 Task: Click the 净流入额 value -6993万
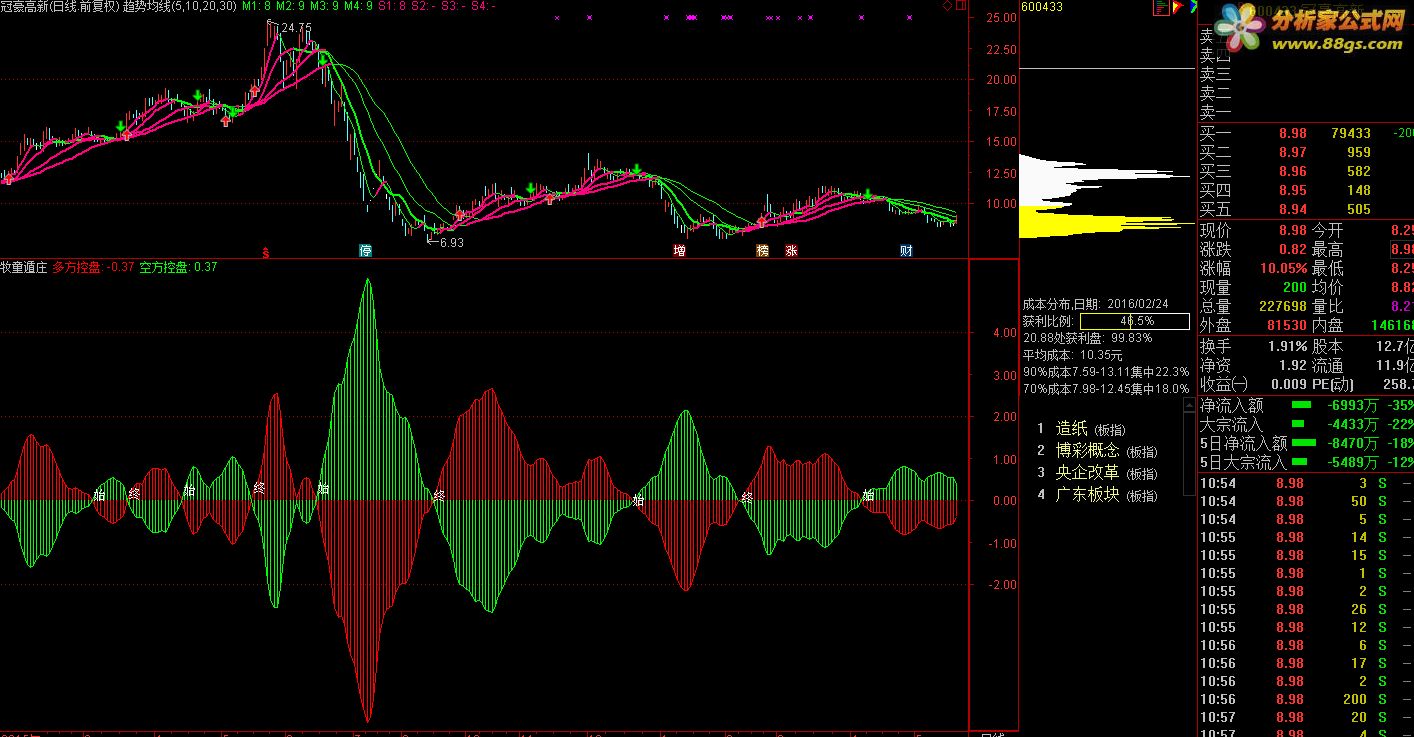click(x=1351, y=405)
